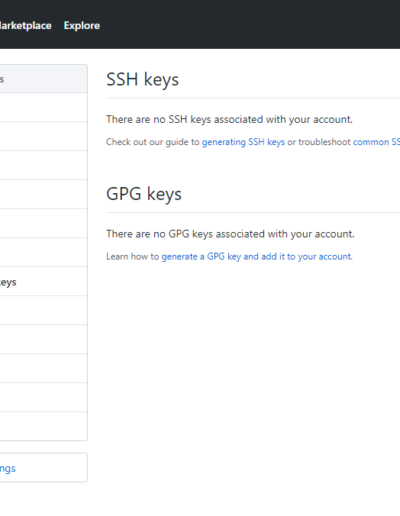Select the second sidebar row below the header
The width and height of the screenshot is (400, 516).
click(x=44, y=136)
